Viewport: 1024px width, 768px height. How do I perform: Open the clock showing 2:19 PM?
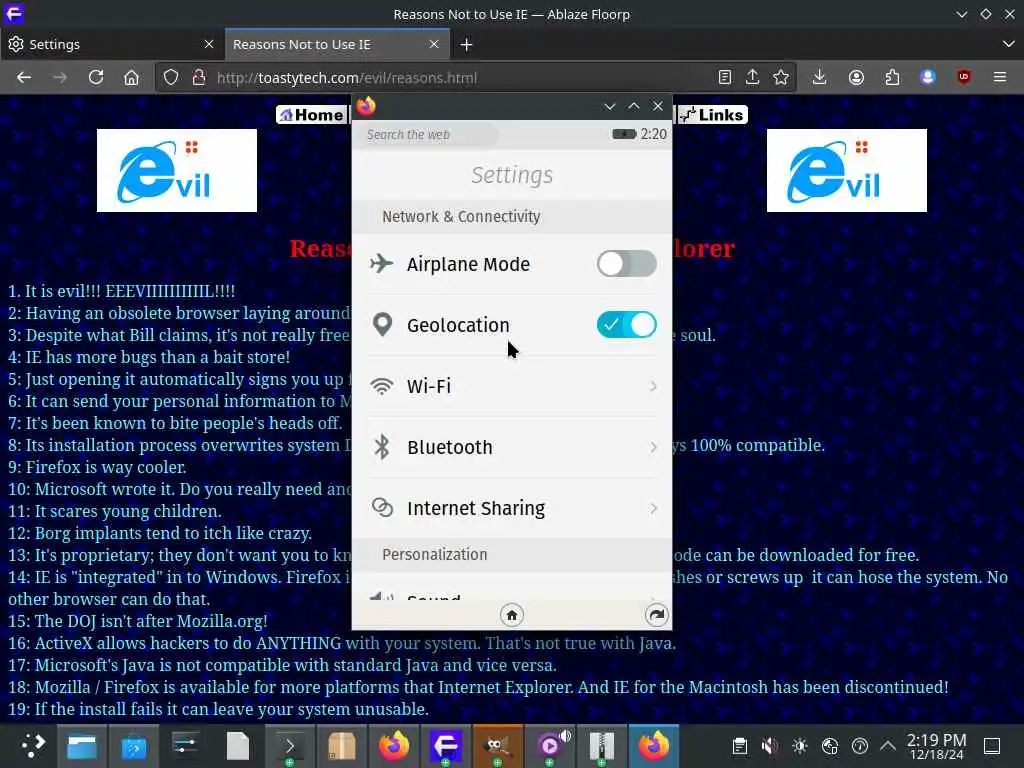pos(936,746)
